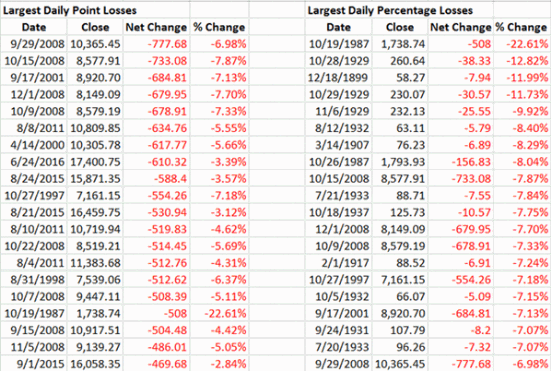Select the 260.64 close value cell

tap(400, 61)
